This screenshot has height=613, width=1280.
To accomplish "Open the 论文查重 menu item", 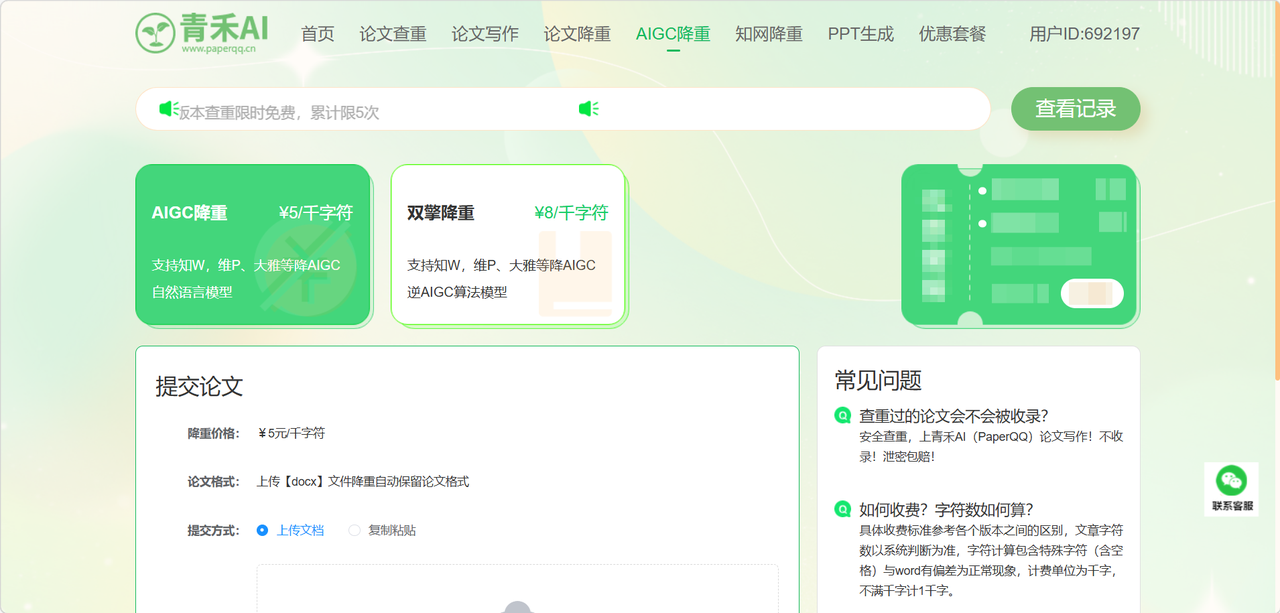I will pyautogui.click(x=393, y=34).
